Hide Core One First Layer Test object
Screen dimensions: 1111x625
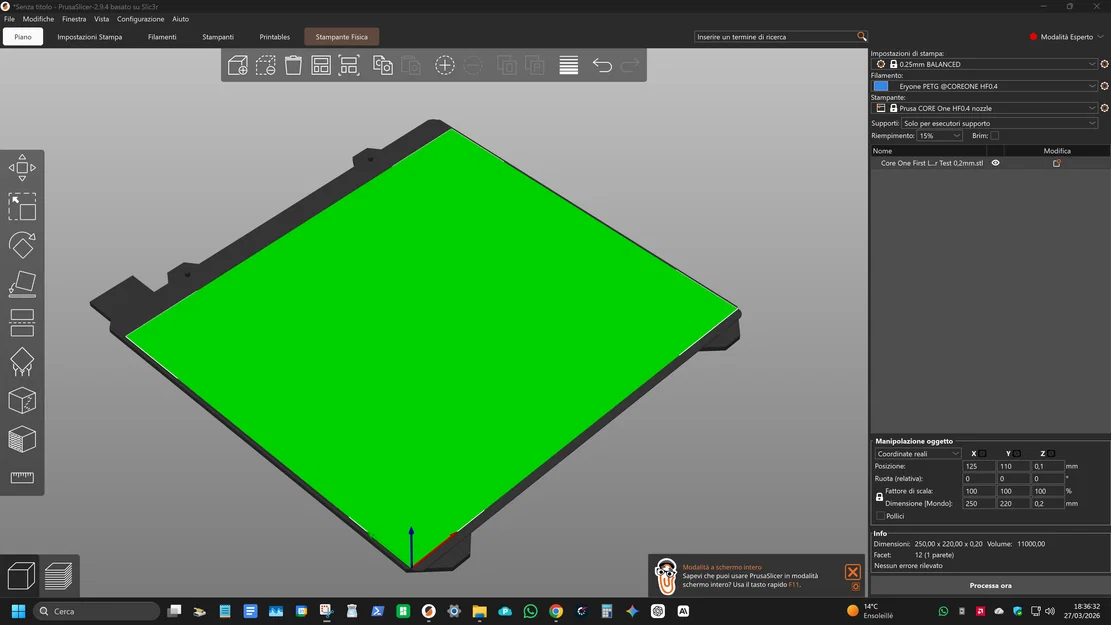coord(996,163)
